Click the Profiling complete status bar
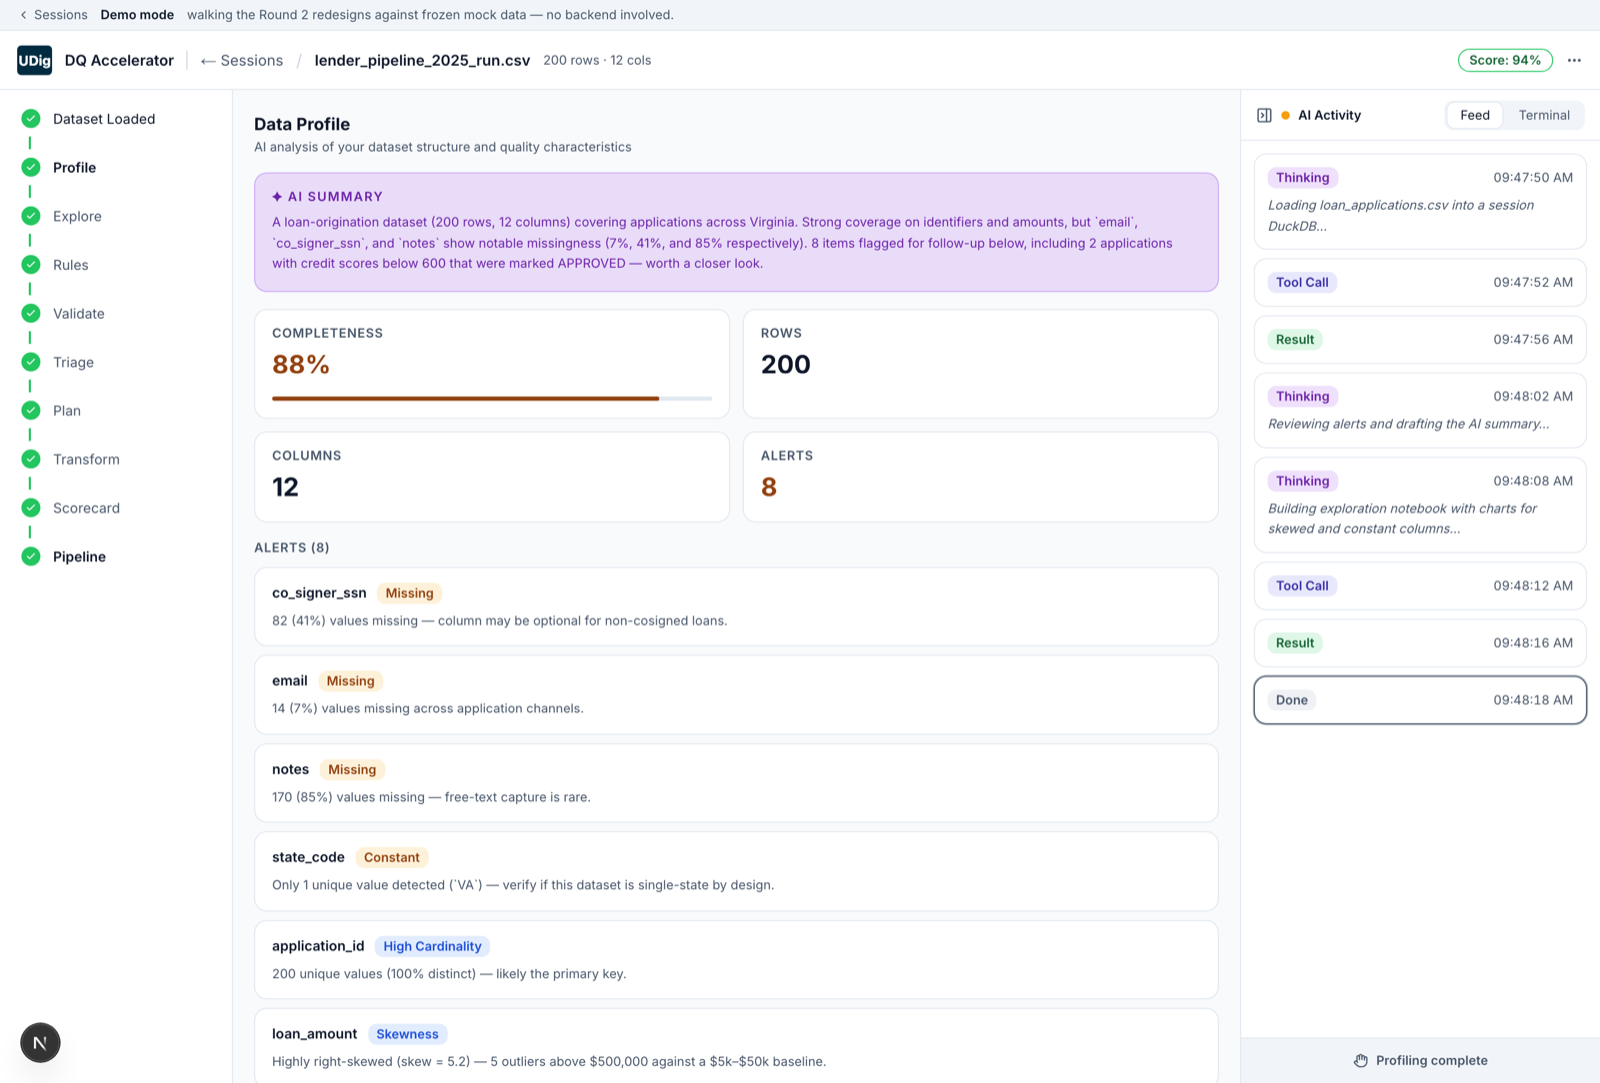 pyautogui.click(x=1420, y=1060)
